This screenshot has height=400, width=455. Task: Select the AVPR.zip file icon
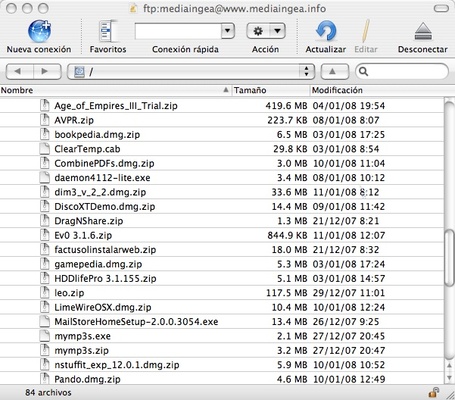[45, 120]
